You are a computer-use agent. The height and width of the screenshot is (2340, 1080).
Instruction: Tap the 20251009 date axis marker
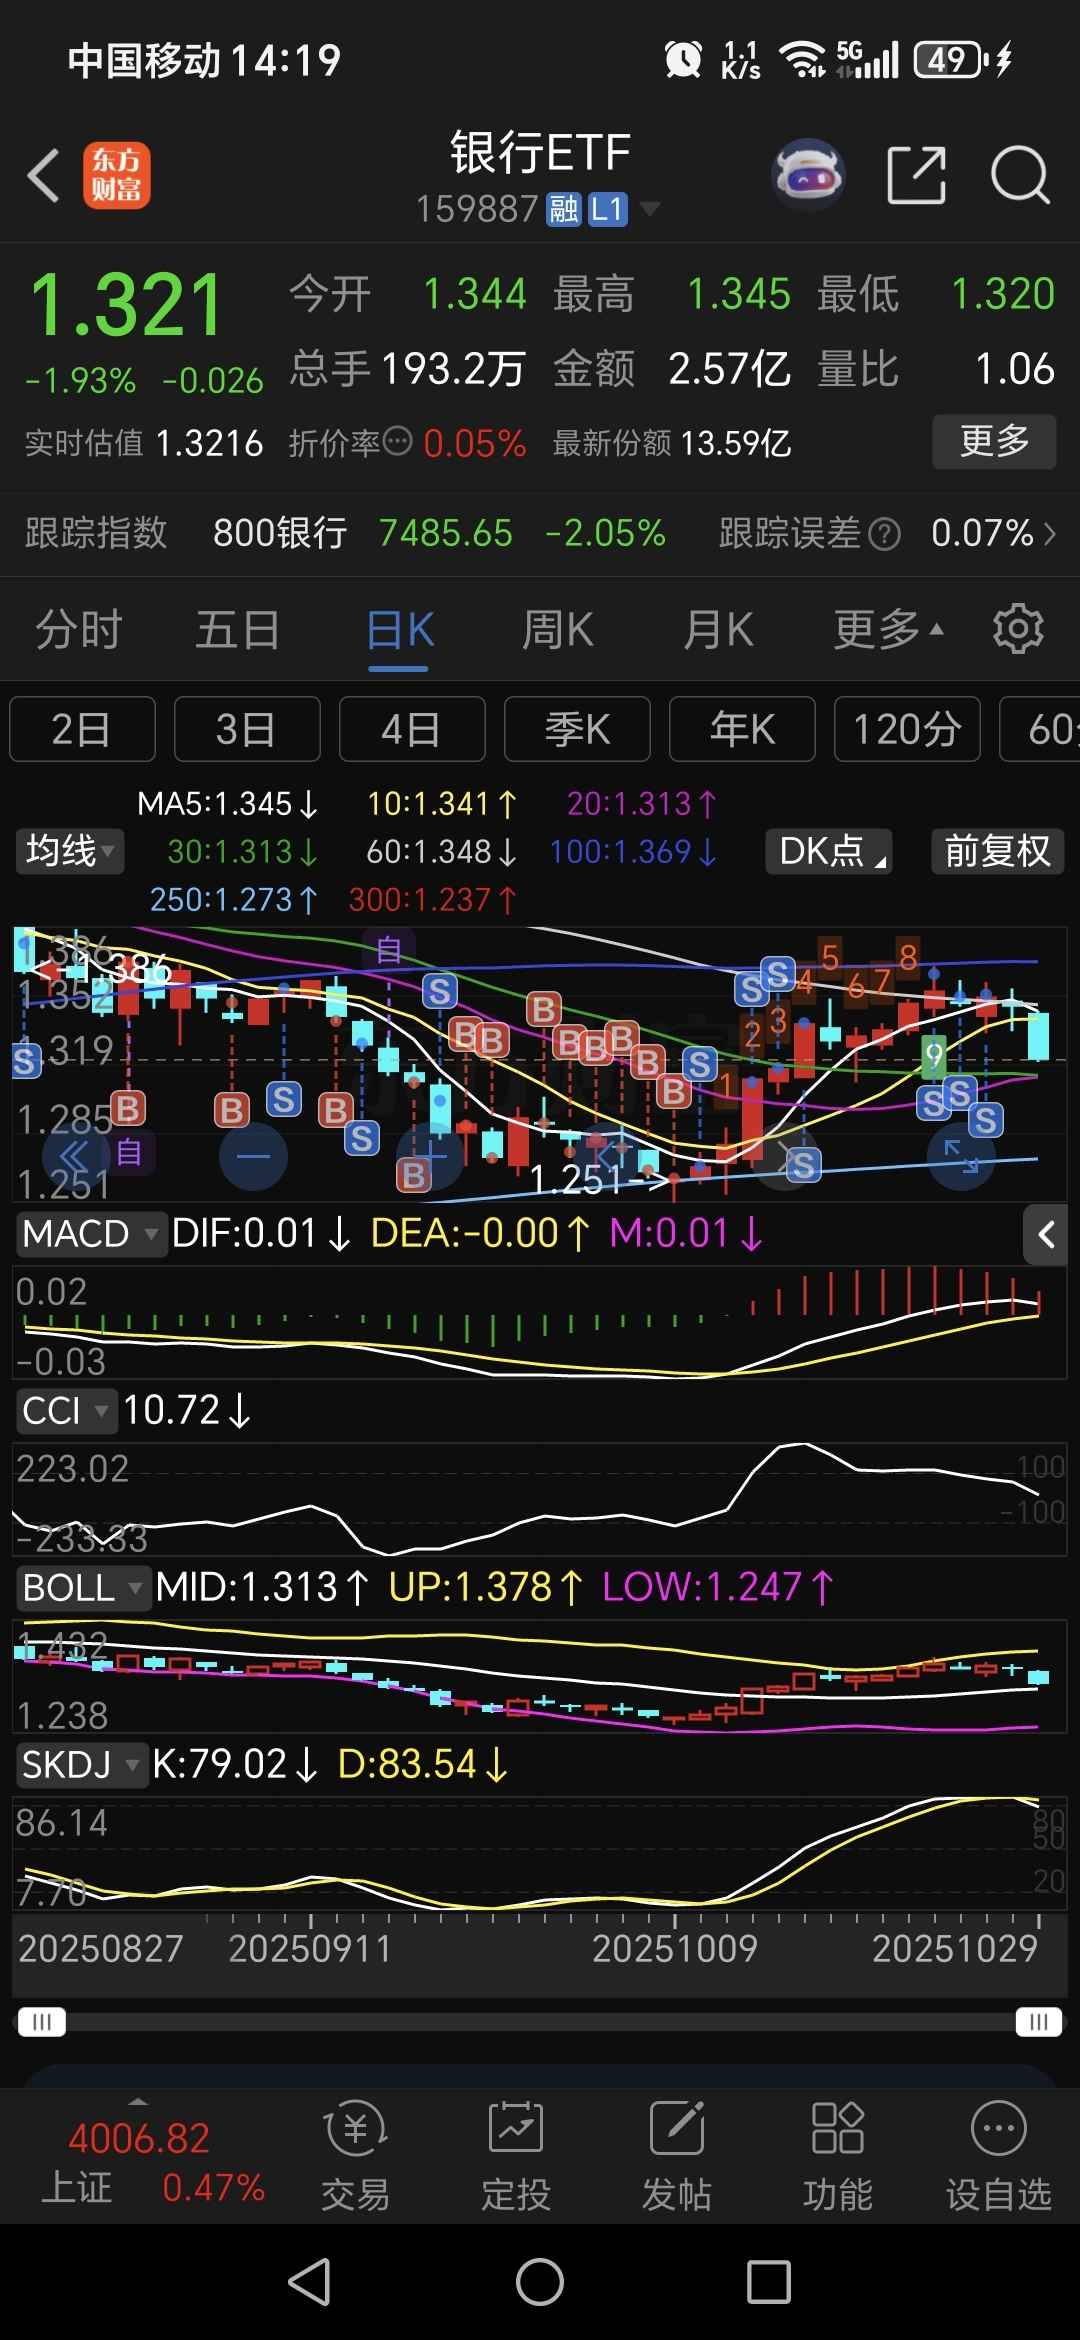point(675,1948)
